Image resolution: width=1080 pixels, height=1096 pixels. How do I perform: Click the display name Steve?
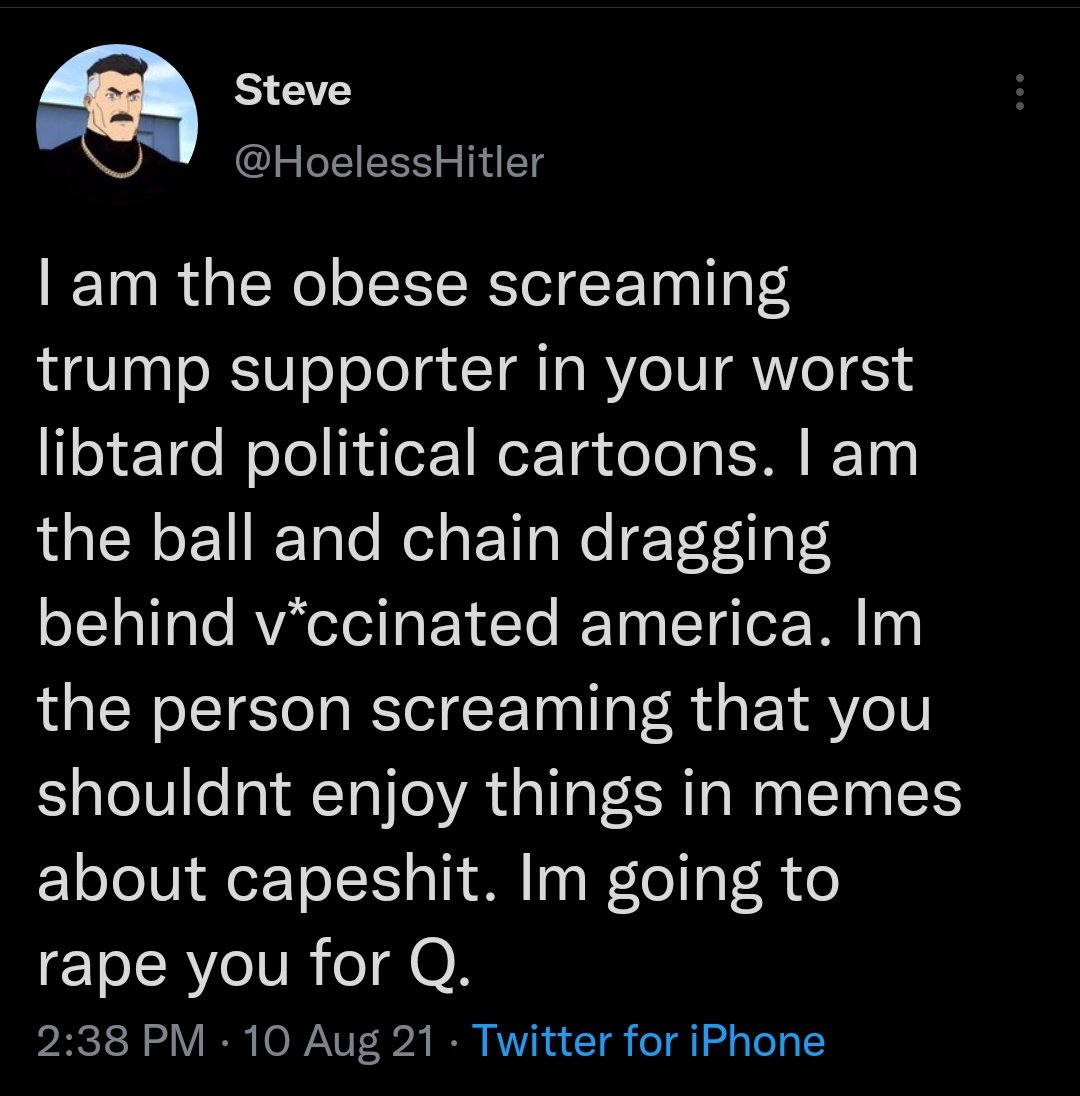[x=292, y=90]
